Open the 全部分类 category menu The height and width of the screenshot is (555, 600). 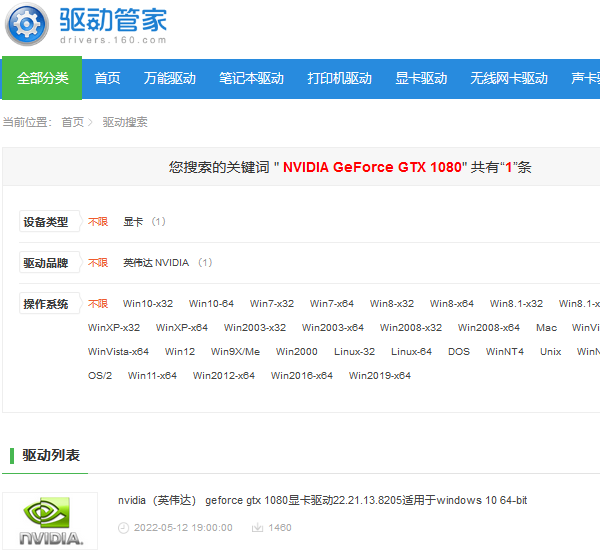tap(42, 78)
